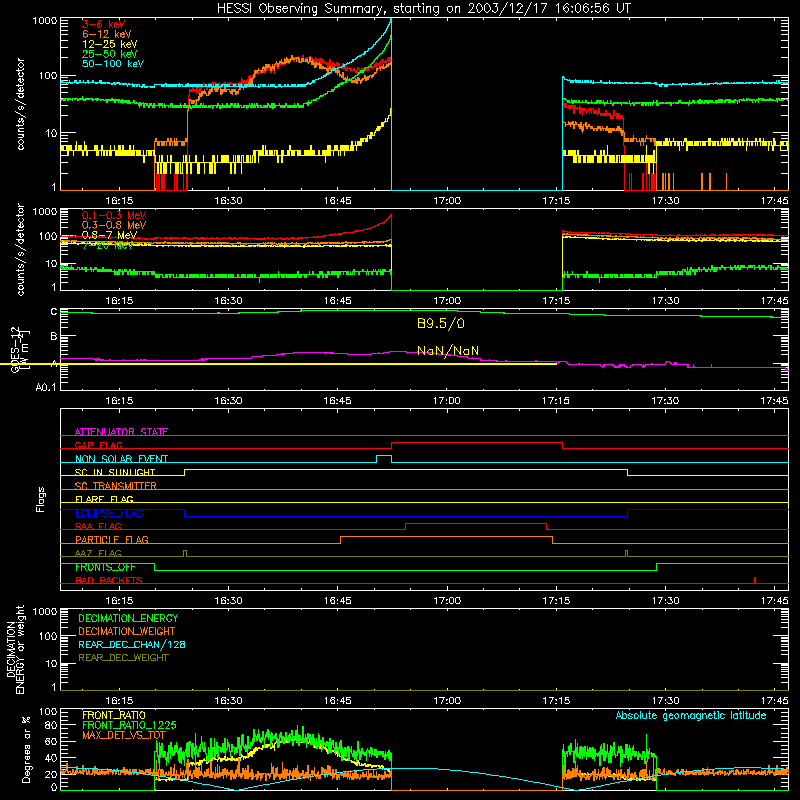Click the DECIMATION ENERGY or weight axis title
Screen dimensions: 800x800
[15, 649]
